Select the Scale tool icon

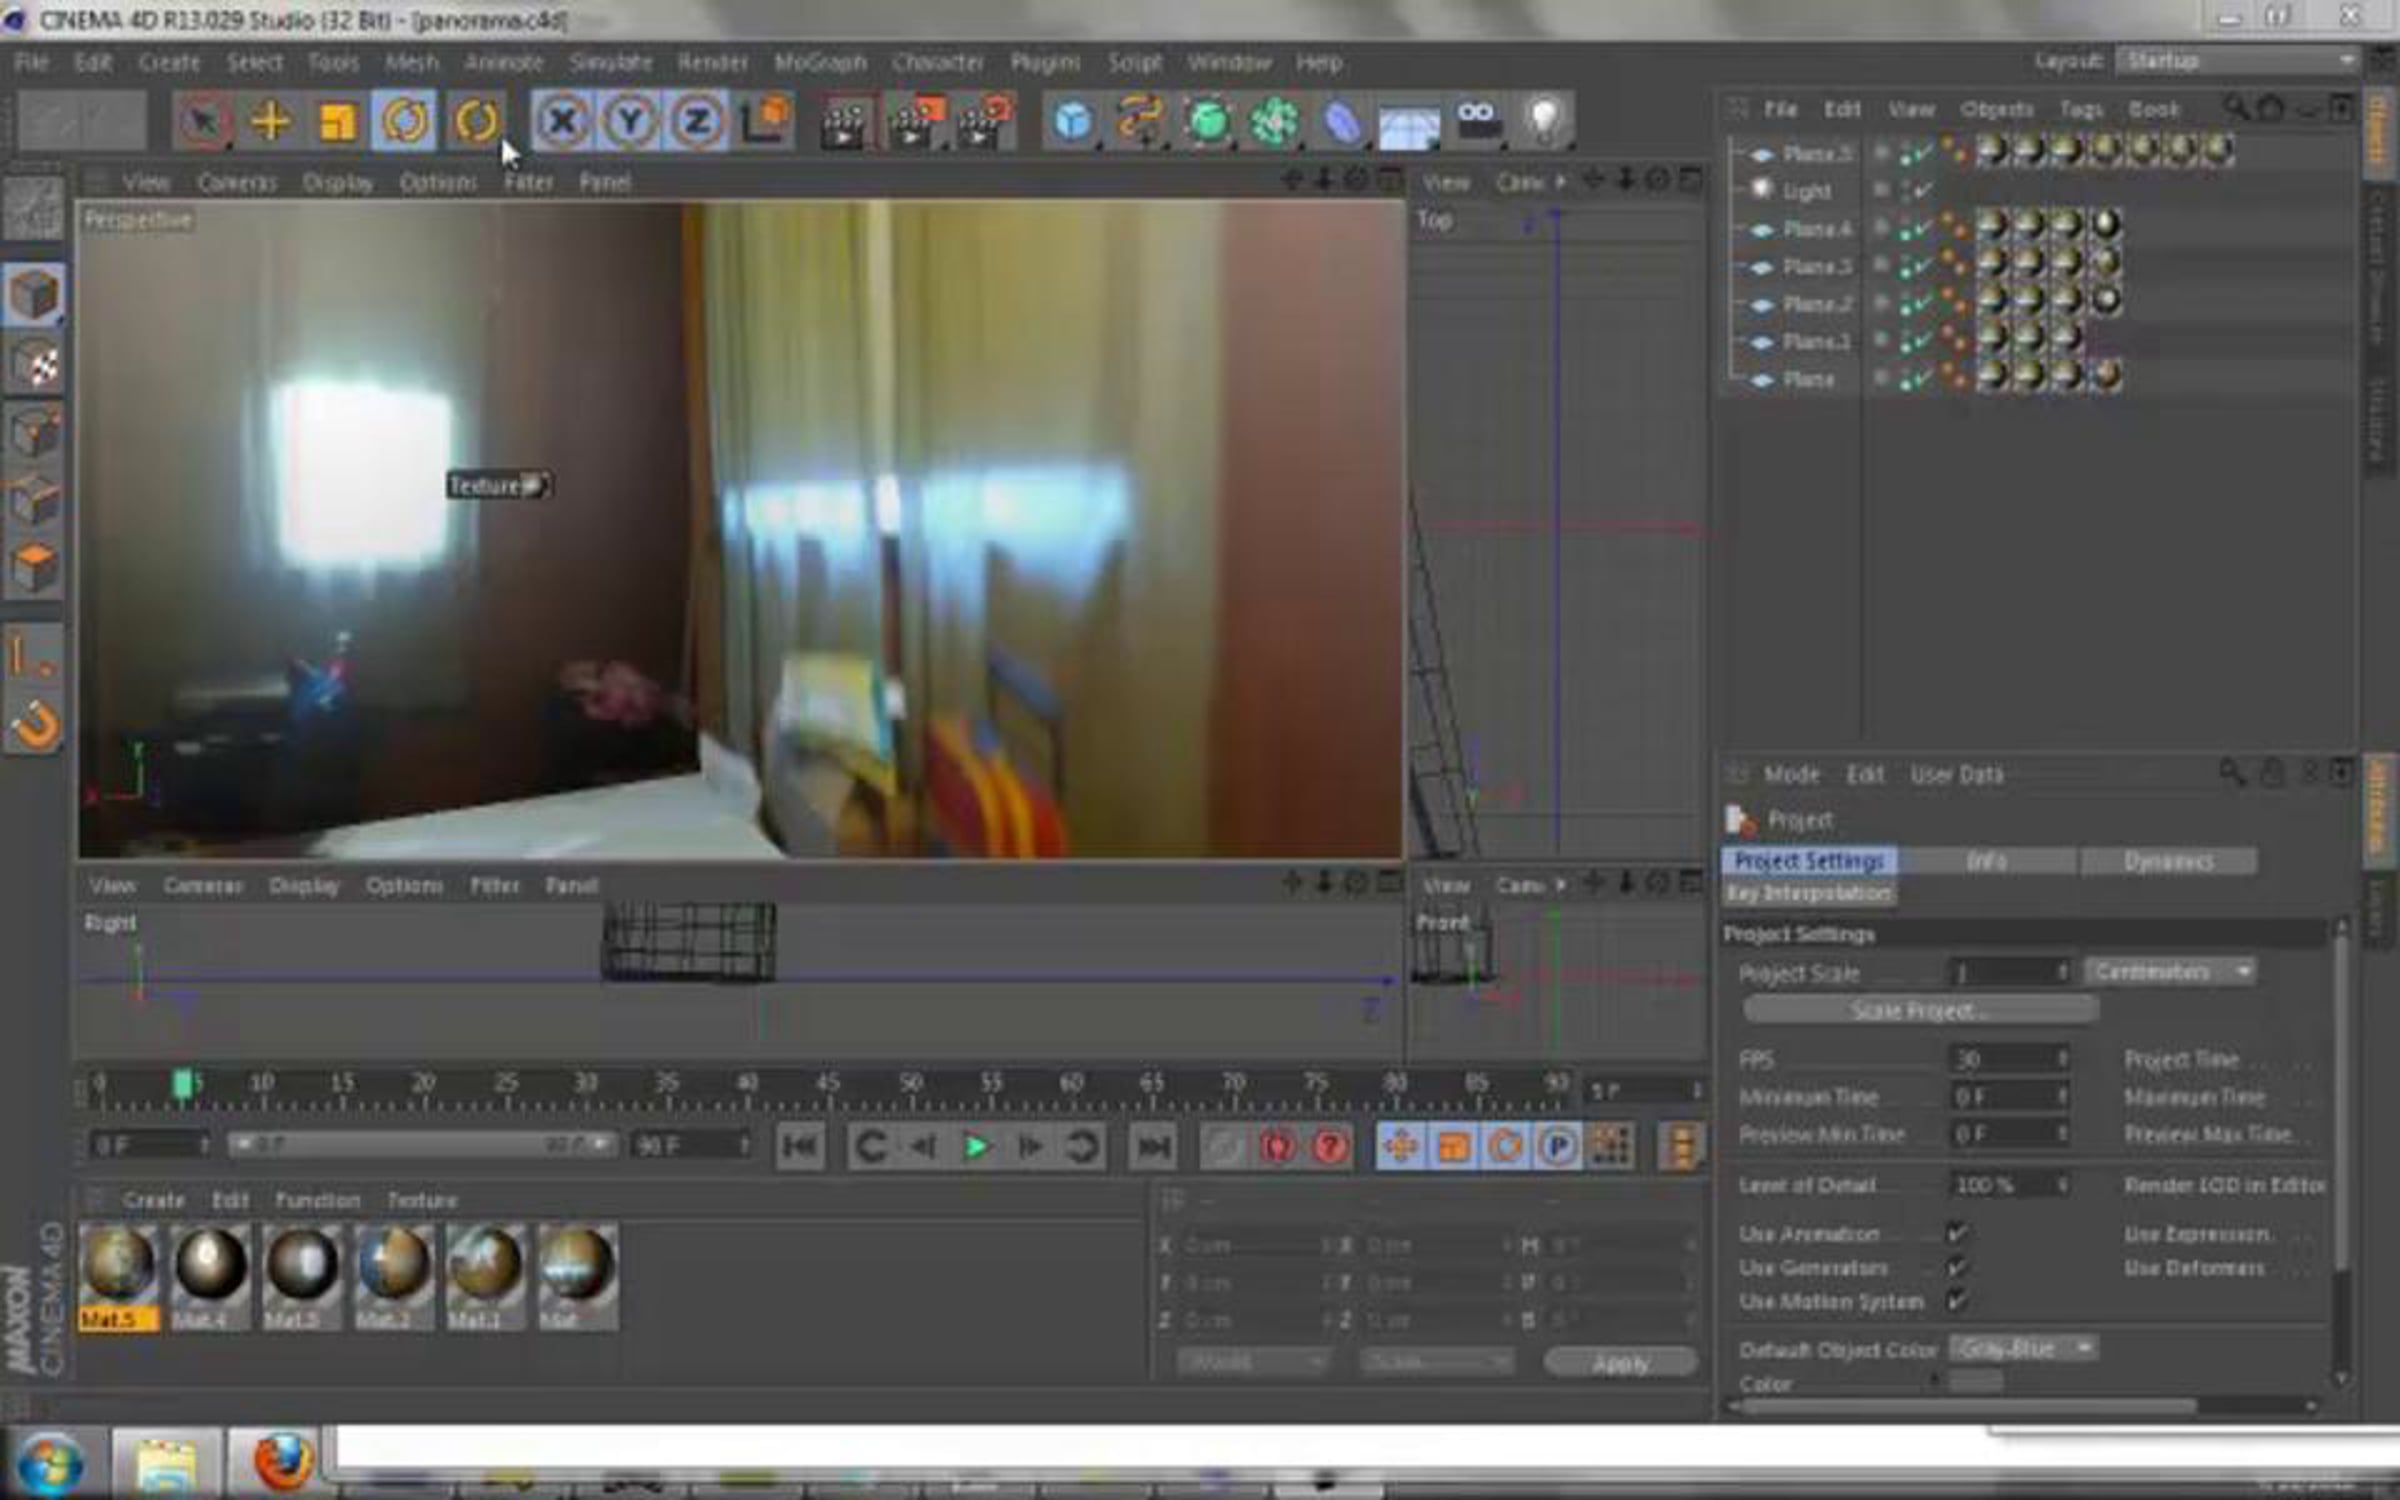[337, 122]
